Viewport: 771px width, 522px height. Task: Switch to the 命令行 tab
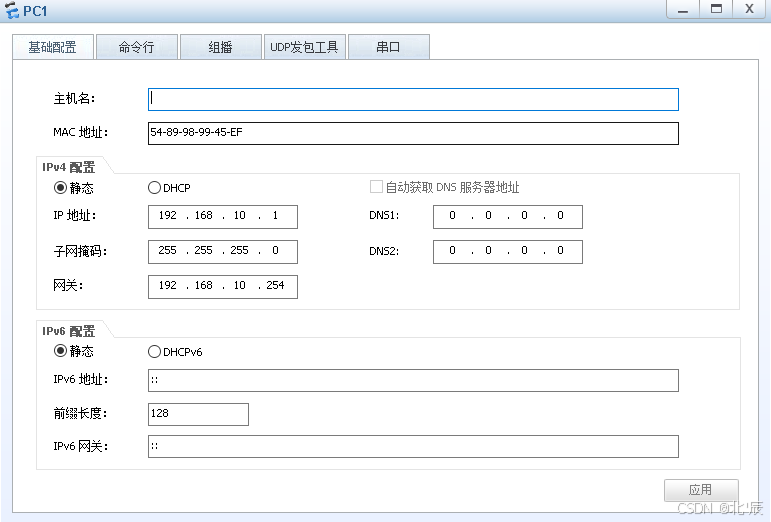(137, 47)
